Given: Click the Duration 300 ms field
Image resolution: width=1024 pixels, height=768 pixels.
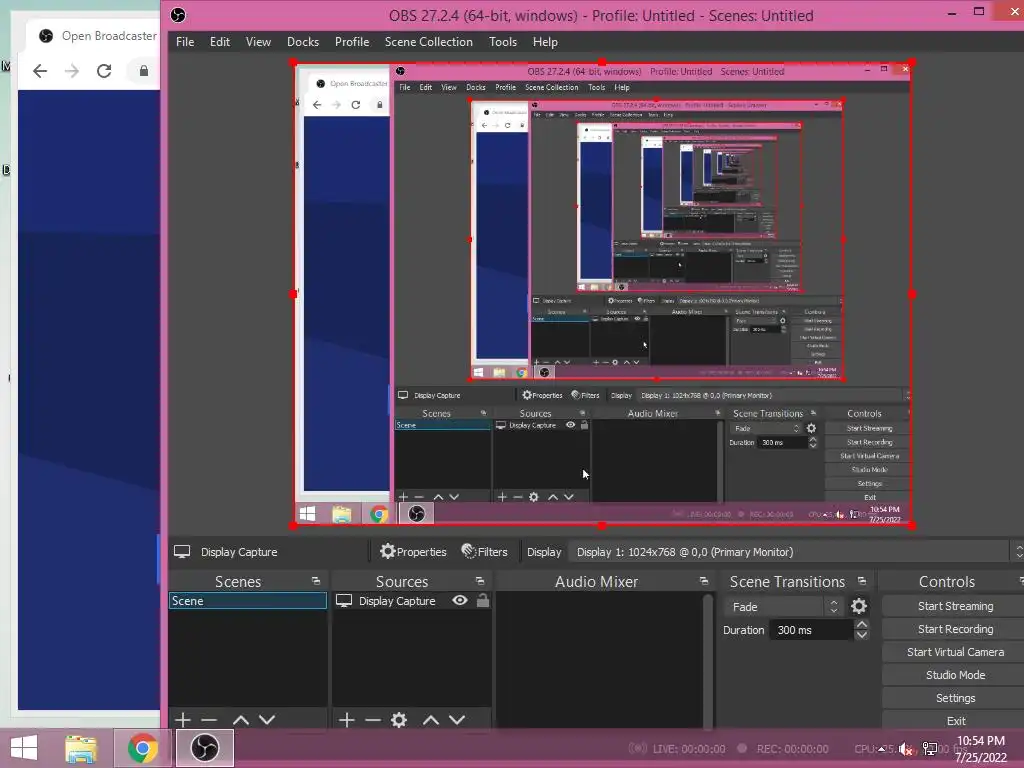Looking at the screenshot, I should pyautogui.click(x=812, y=630).
